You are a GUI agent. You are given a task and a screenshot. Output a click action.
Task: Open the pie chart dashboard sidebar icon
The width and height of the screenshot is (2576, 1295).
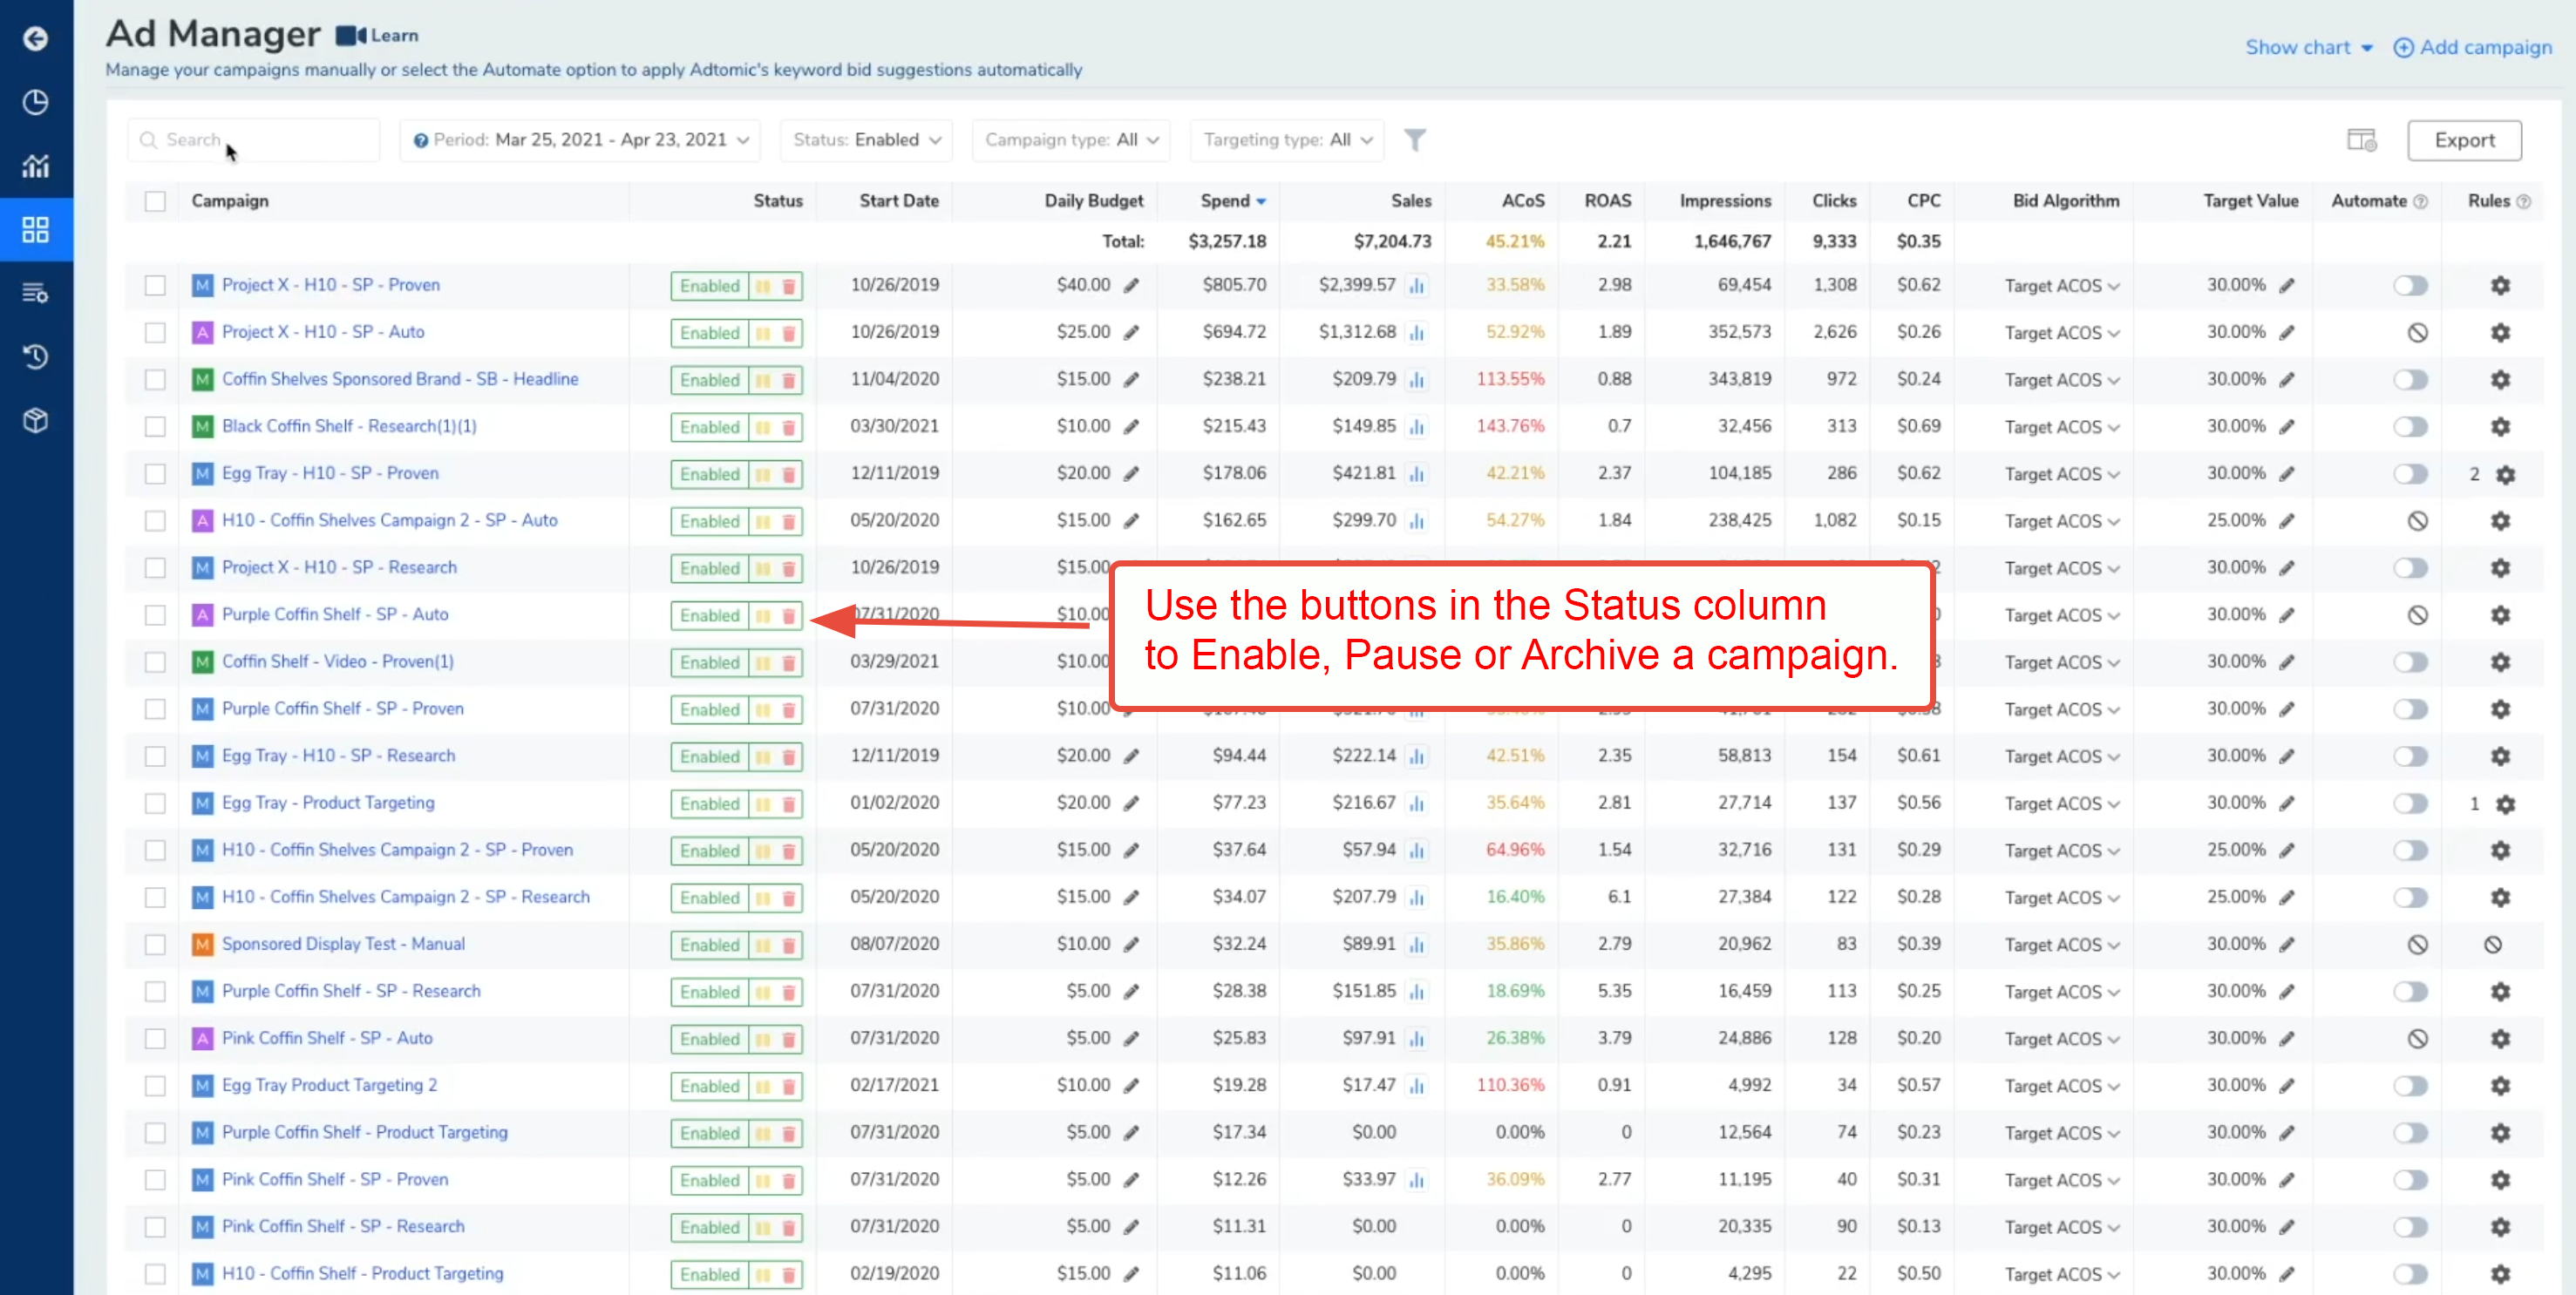(36, 102)
